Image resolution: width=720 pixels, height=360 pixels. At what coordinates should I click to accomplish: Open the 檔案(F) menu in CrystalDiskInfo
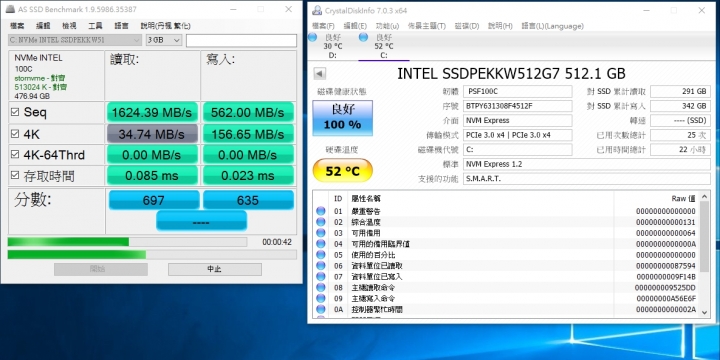[x=323, y=26]
